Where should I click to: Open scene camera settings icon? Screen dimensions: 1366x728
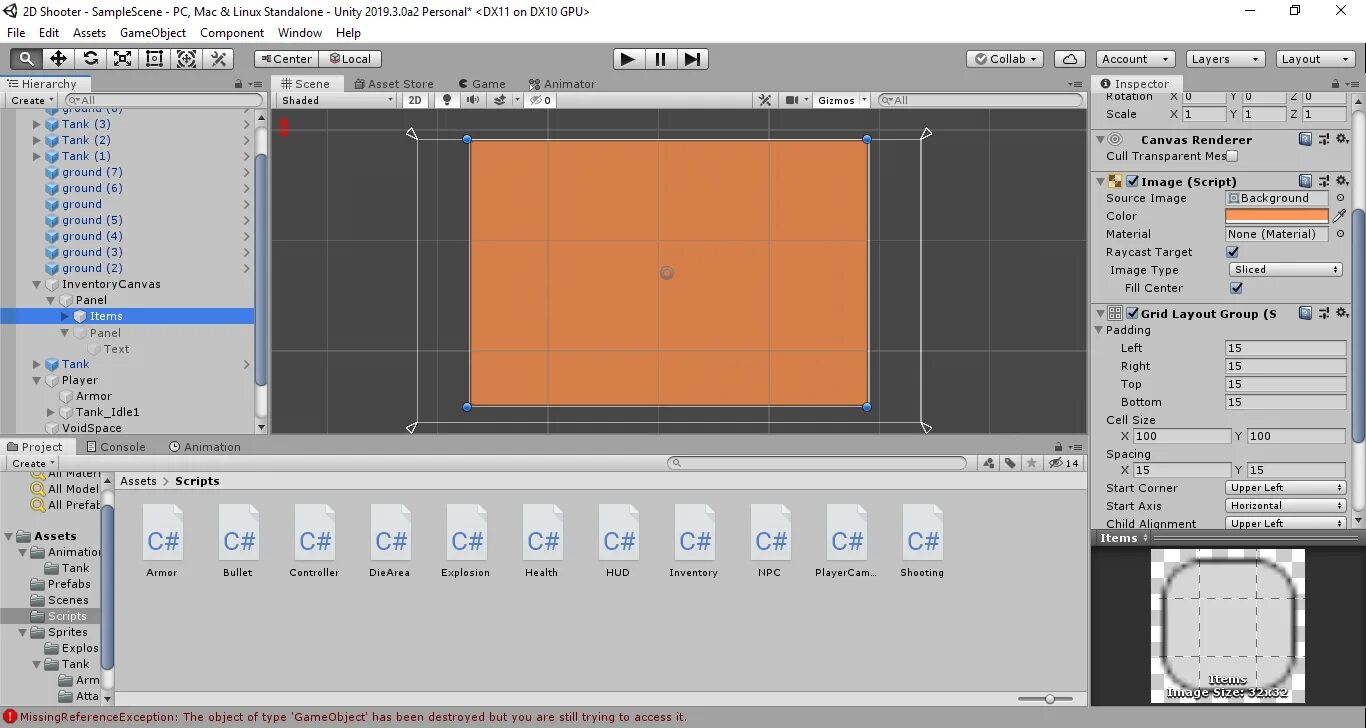[x=796, y=100]
